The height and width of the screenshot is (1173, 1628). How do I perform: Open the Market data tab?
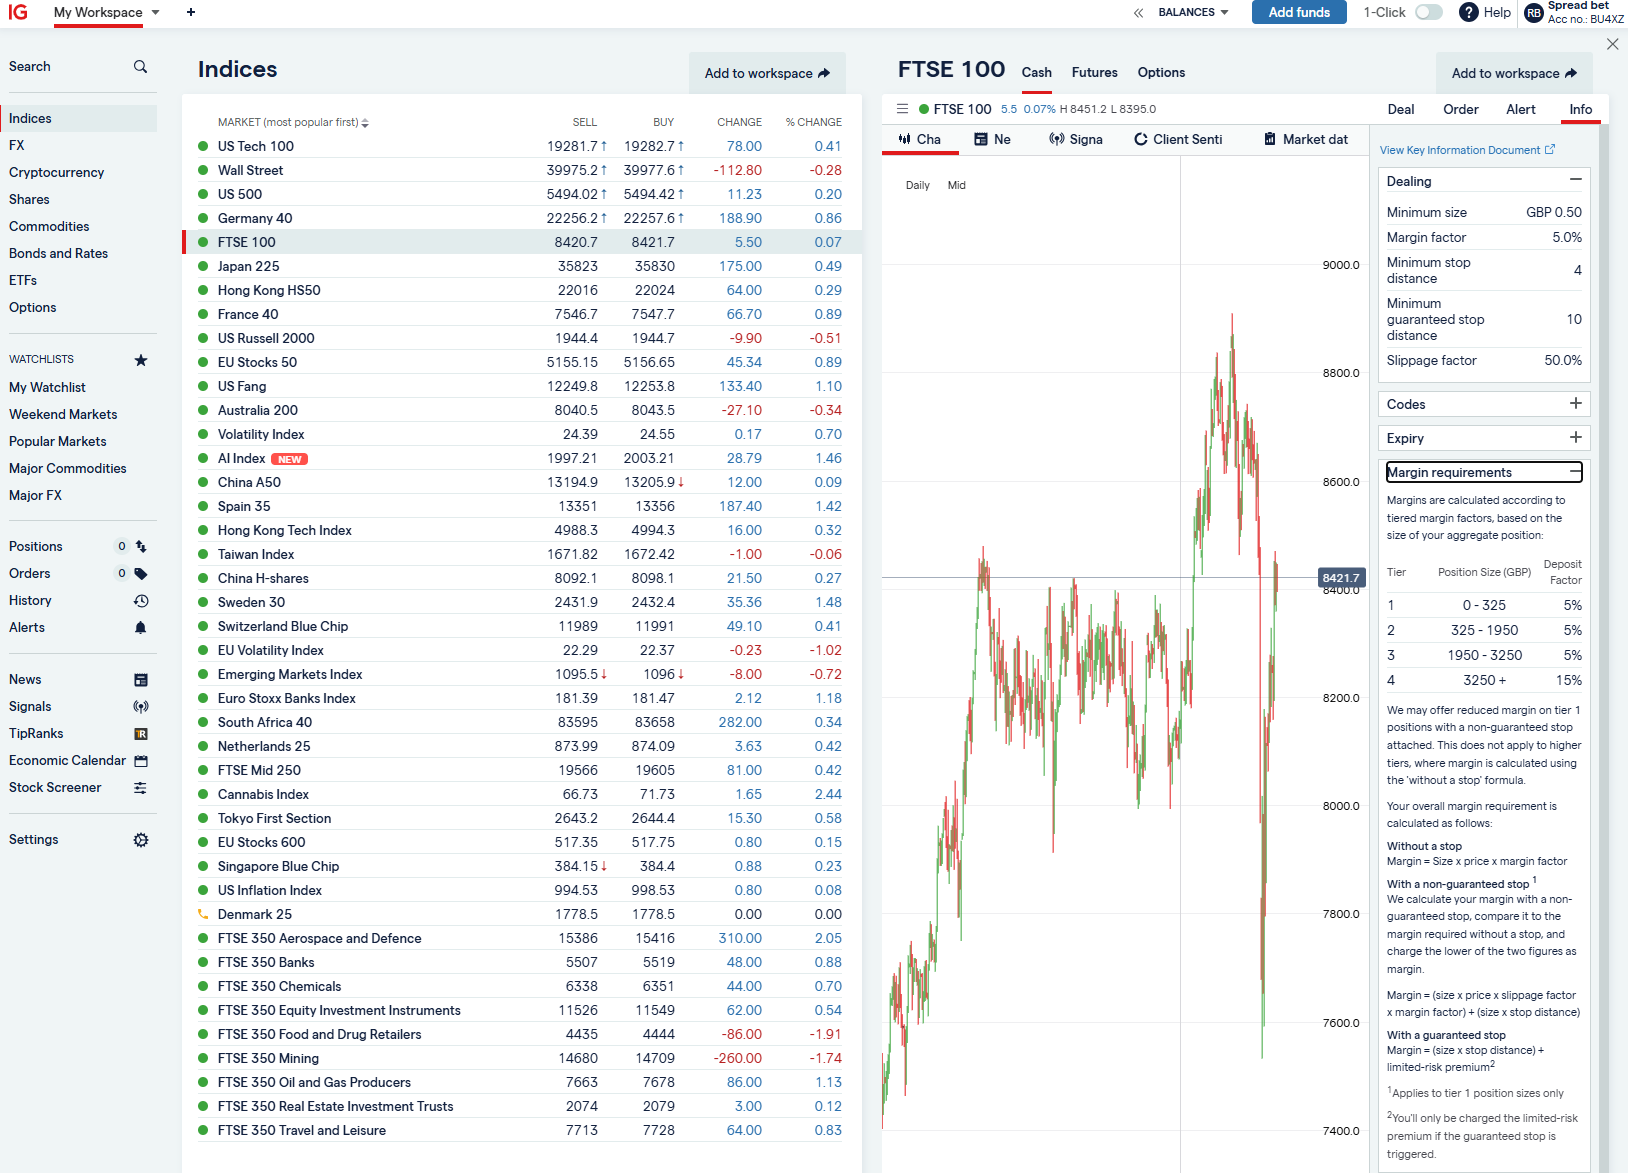point(1306,139)
